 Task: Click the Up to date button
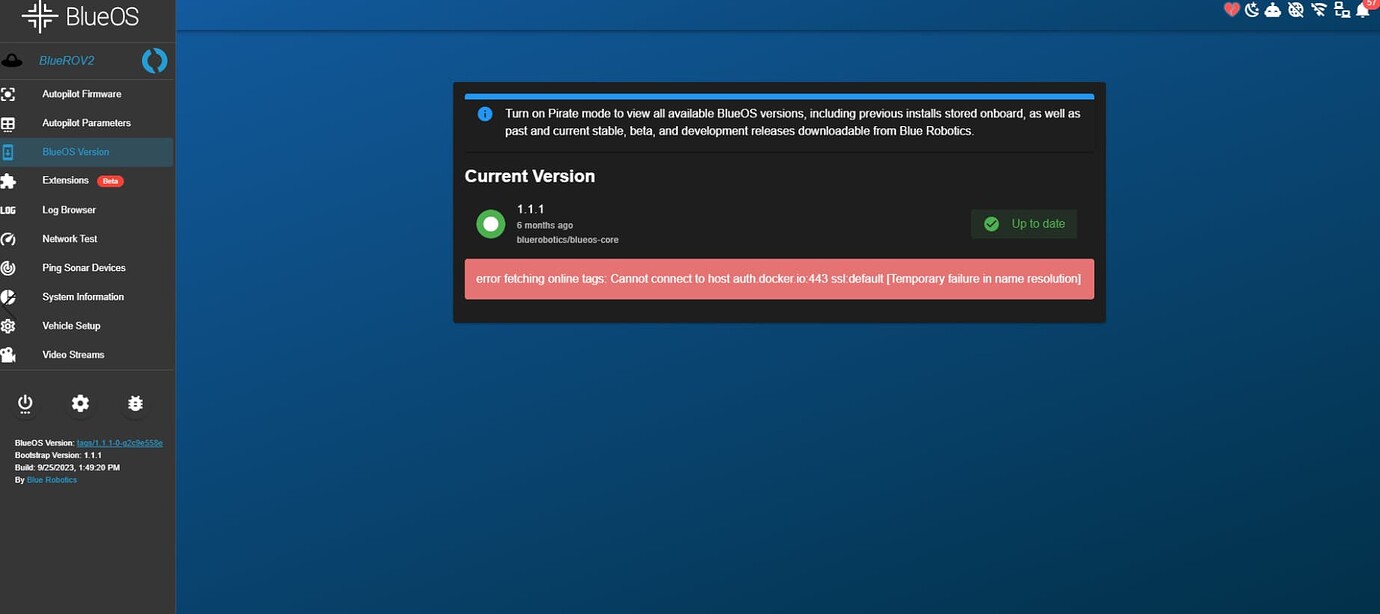pos(1024,224)
